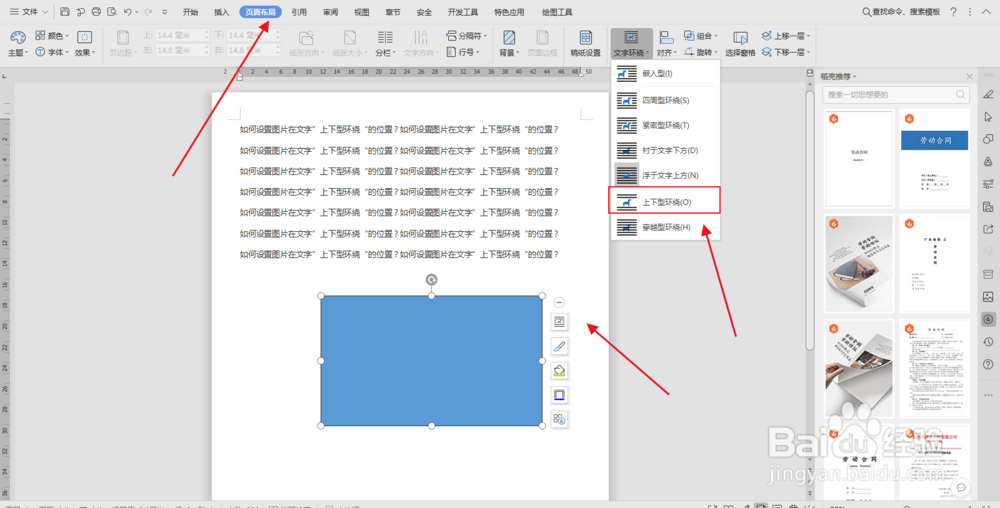Open the 选择窗格 selection pane
Image resolution: width=1000 pixels, height=508 pixels.
pyautogui.click(x=740, y=44)
